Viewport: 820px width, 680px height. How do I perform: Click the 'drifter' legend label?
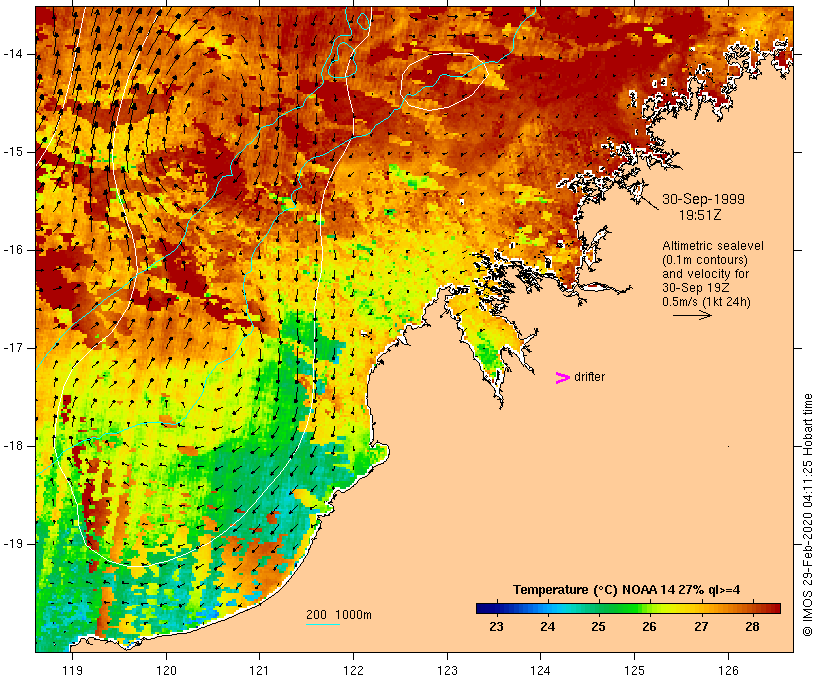pos(589,377)
